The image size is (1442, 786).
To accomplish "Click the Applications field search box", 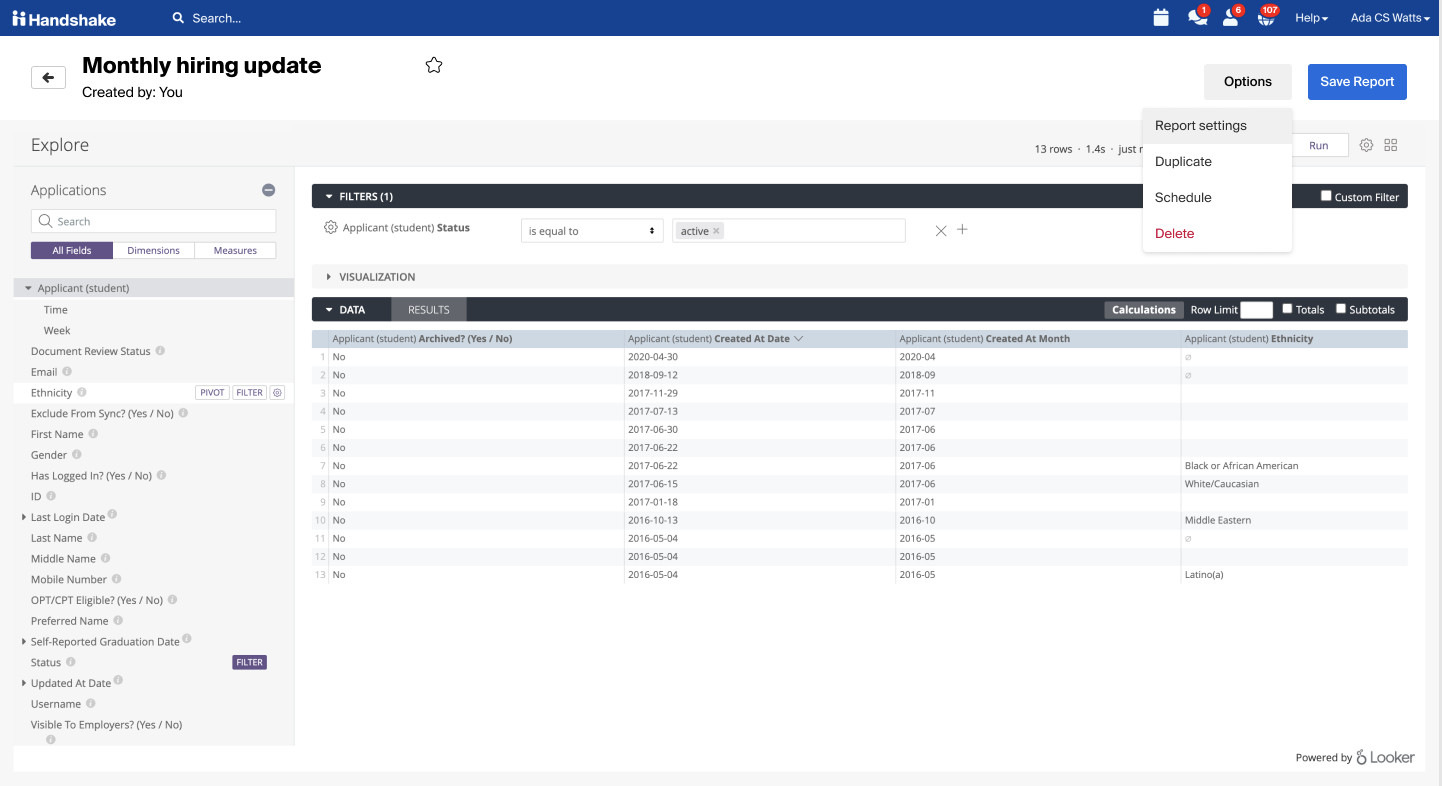I will coord(153,222).
